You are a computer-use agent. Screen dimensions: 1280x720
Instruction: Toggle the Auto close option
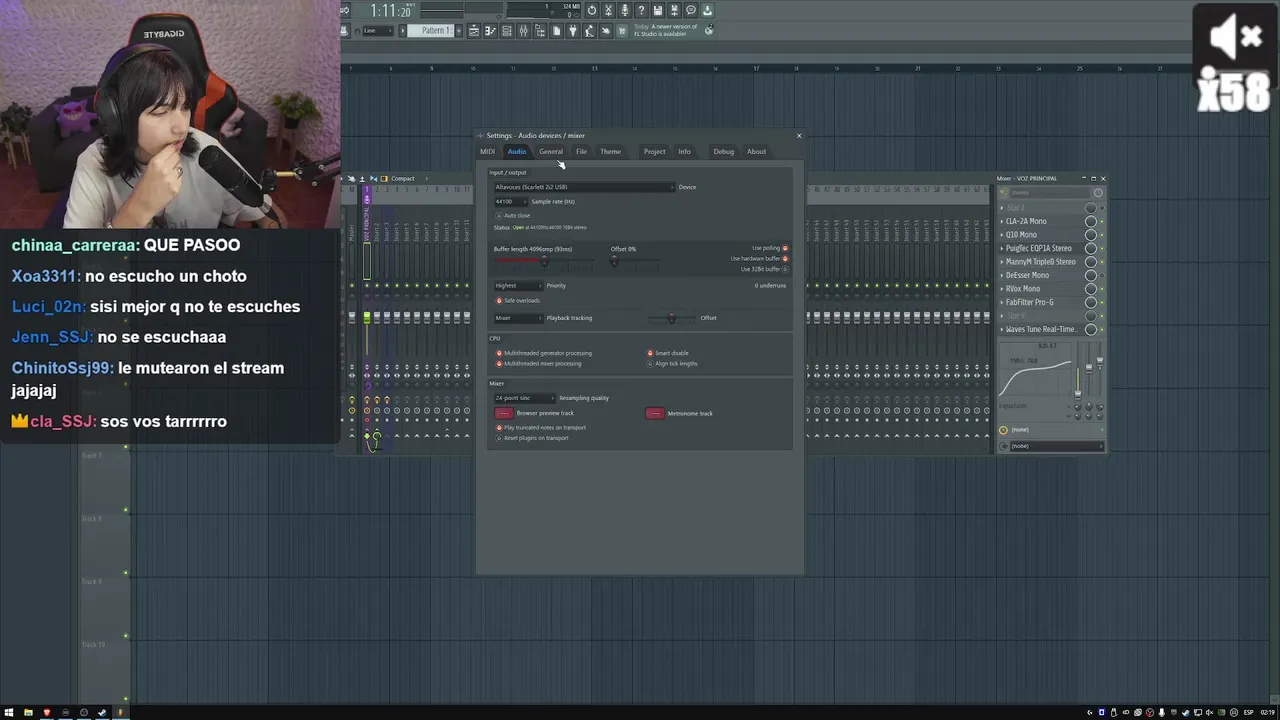click(x=499, y=216)
